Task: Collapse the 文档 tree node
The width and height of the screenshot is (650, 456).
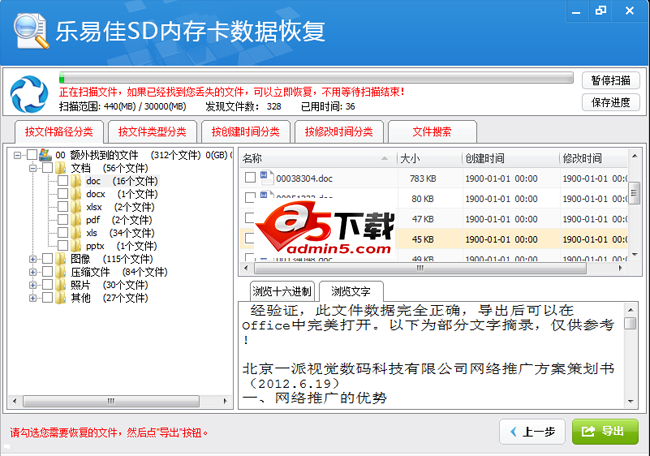Action: pyautogui.click(x=33, y=168)
